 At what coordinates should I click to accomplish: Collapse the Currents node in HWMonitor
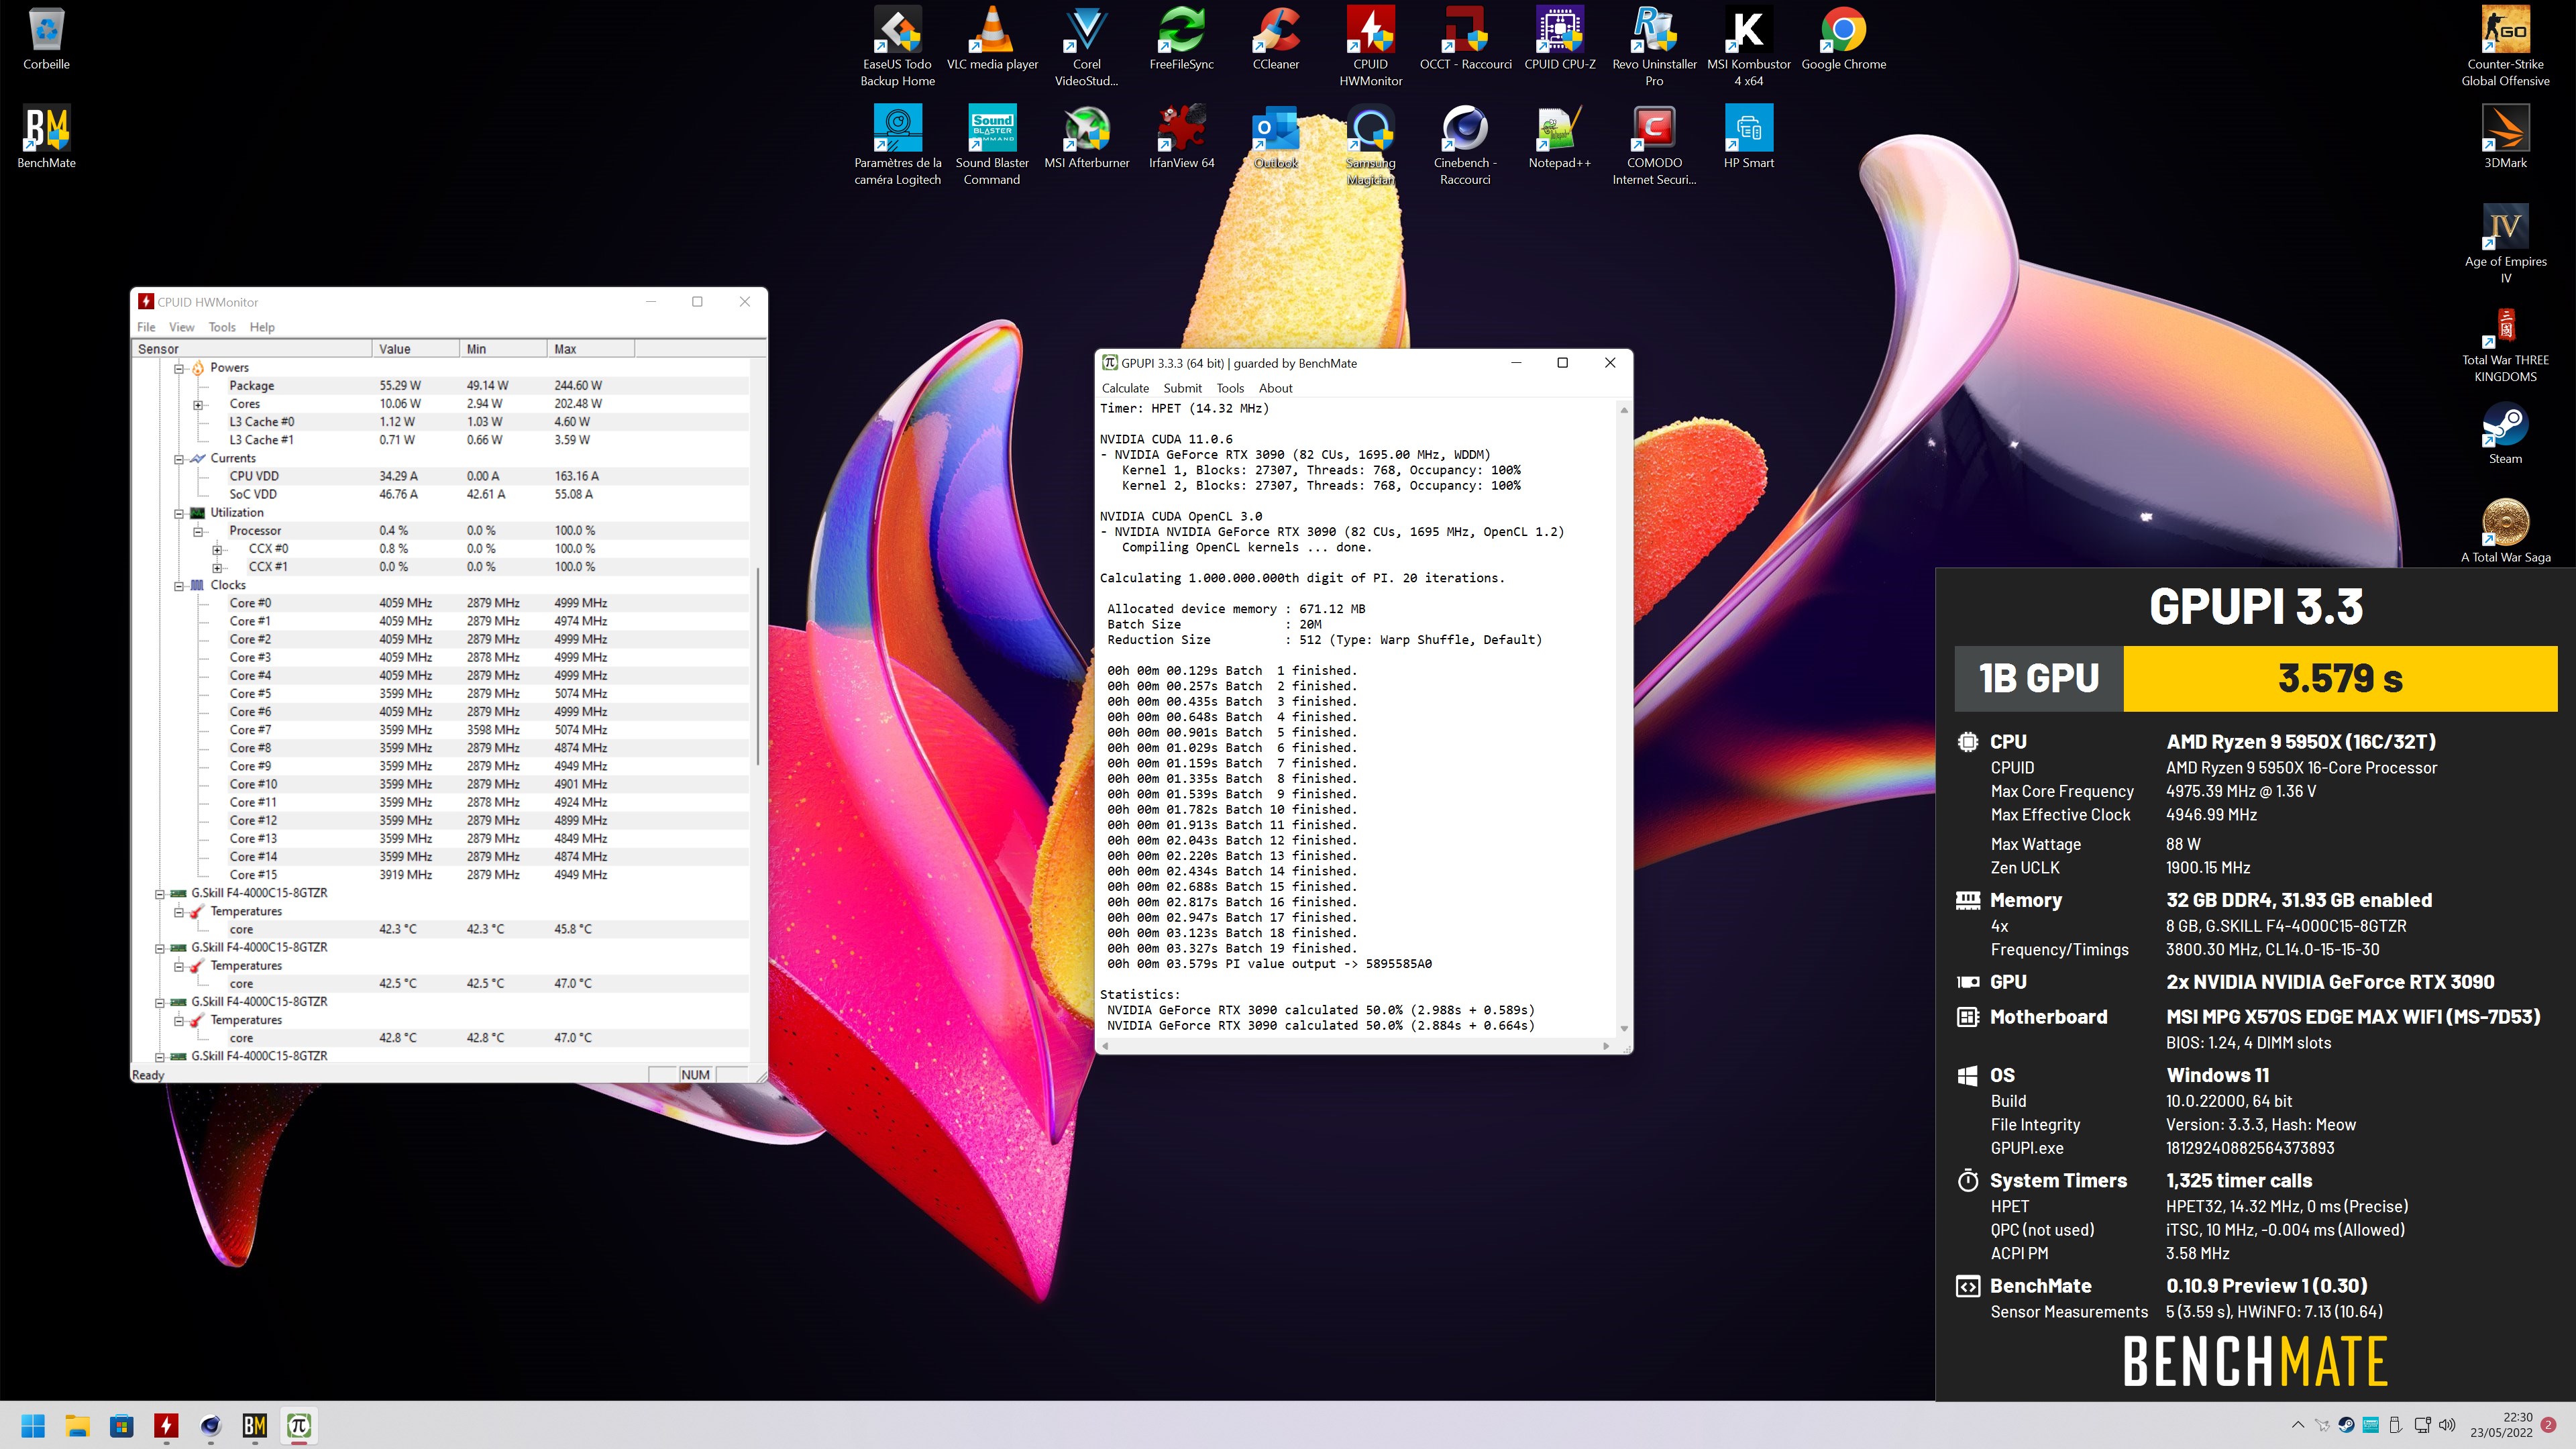(x=180, y=459)
